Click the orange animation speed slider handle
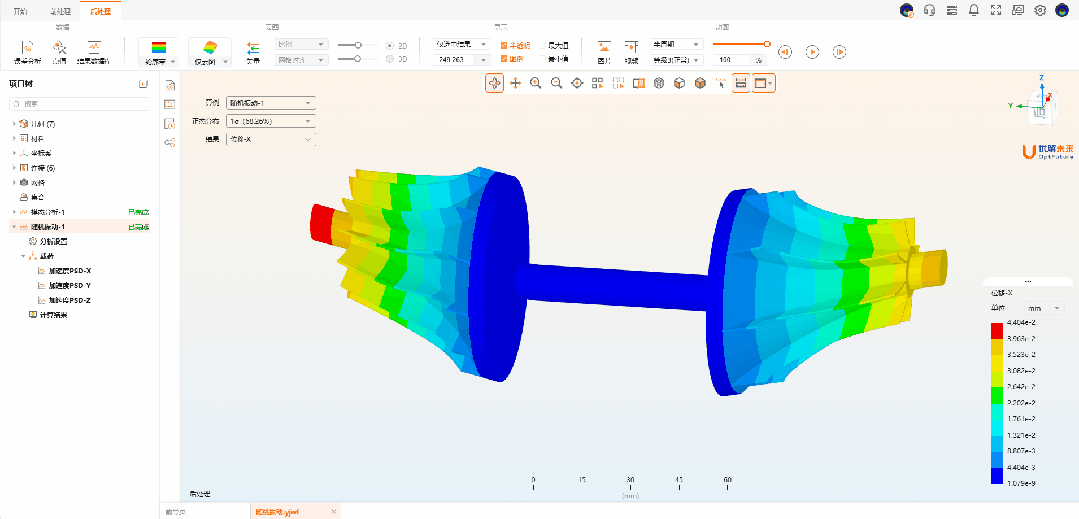Image resolution: width=1079 pixels, height=519 pixels. (x=767, y=44)
